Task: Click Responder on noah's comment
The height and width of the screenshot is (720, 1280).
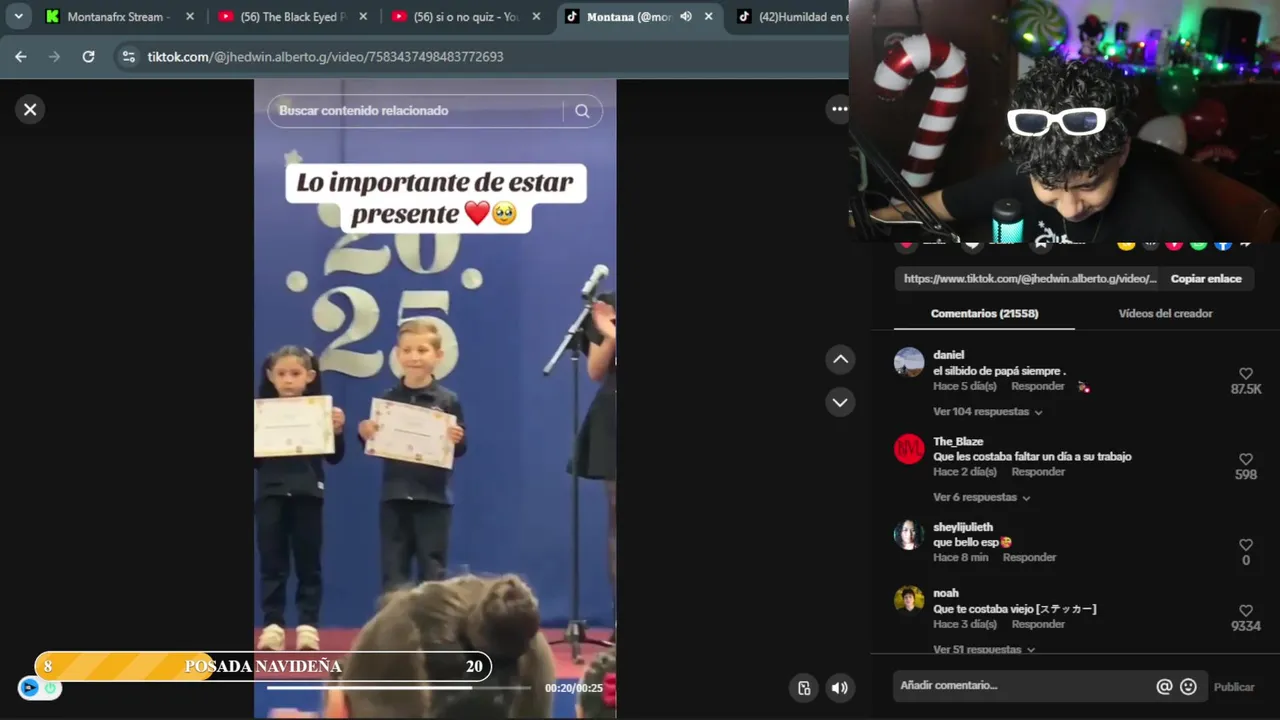Action: coord(1037,624)
